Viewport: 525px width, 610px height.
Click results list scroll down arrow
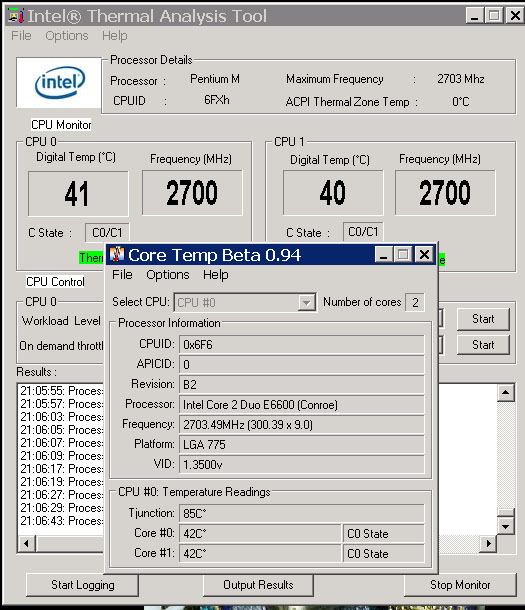coord(506,526)
